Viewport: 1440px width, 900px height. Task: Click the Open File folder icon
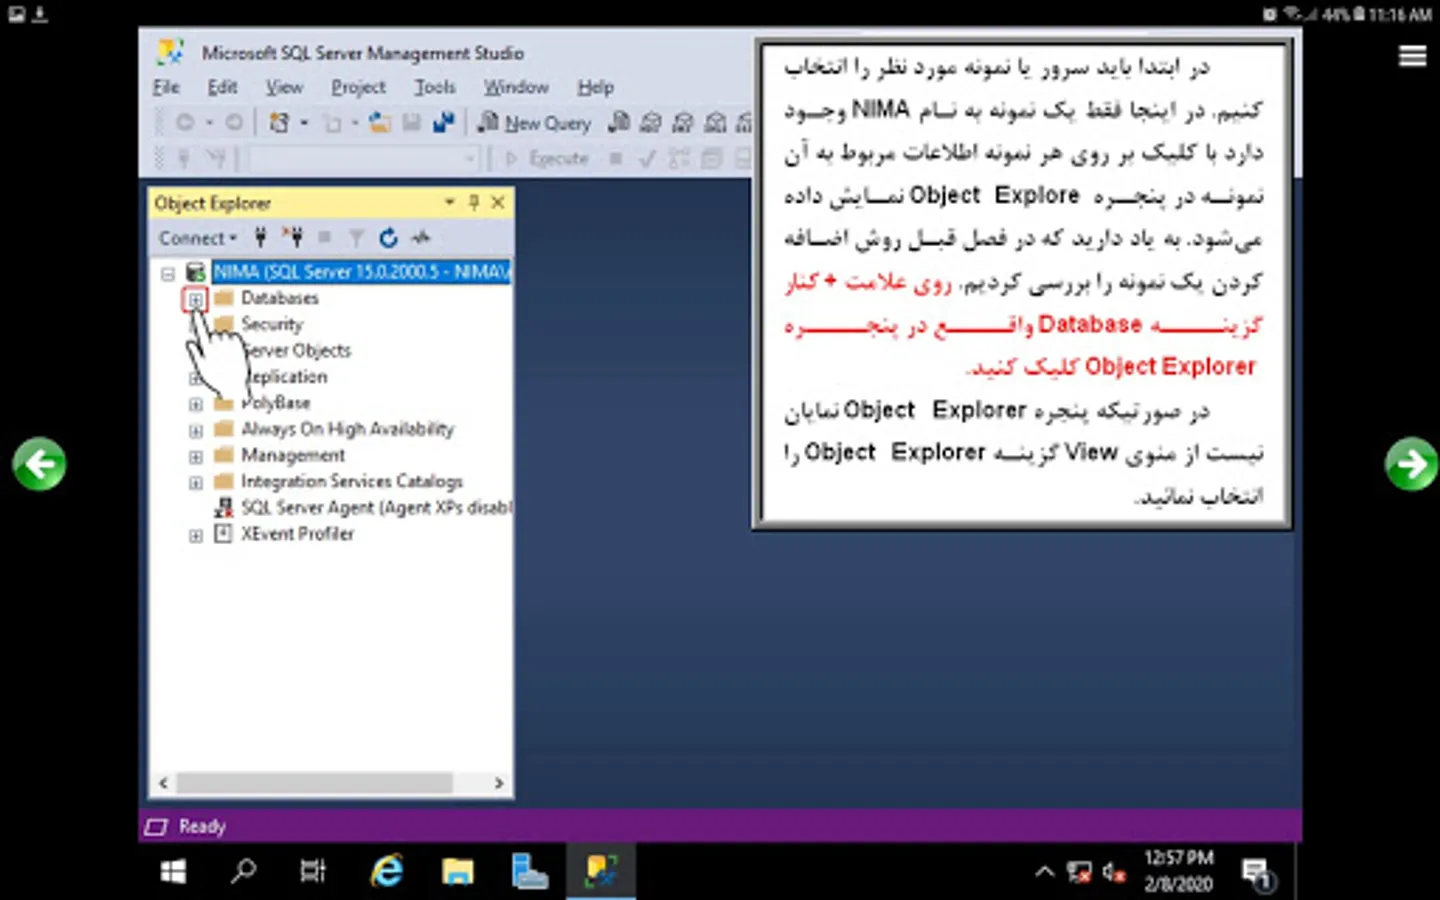tap(380, 122)
